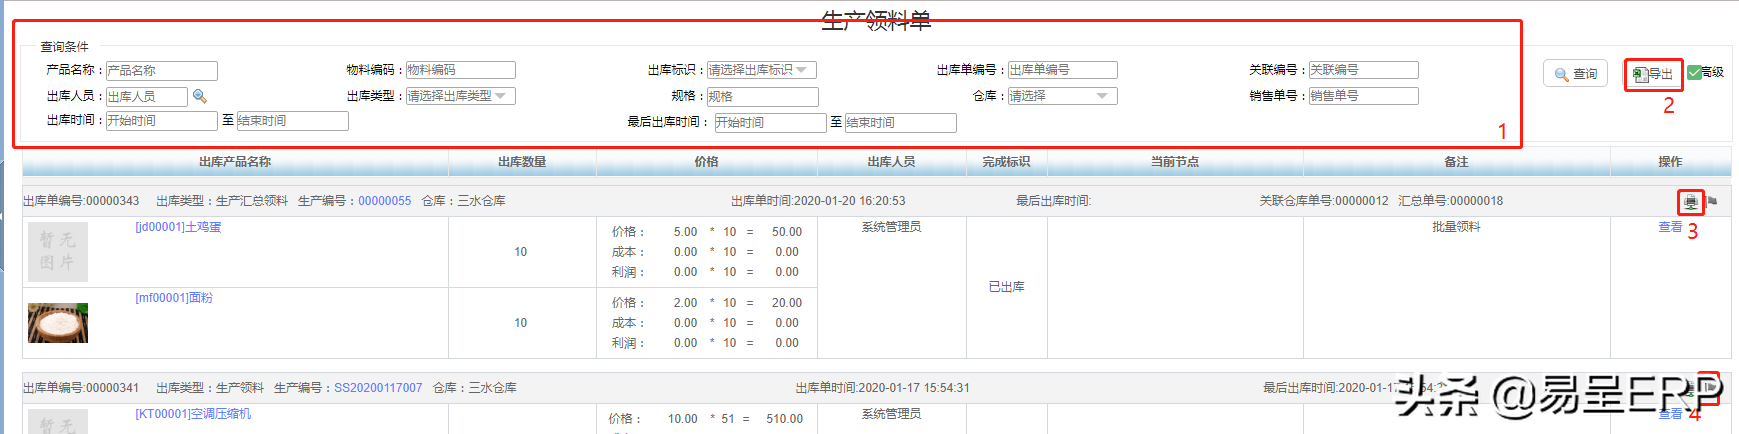The height and width of the screenshot is (434, 1739).
Task: Click 查看 link for the 土鸡蛋 row
Action: coord(1670,227)
